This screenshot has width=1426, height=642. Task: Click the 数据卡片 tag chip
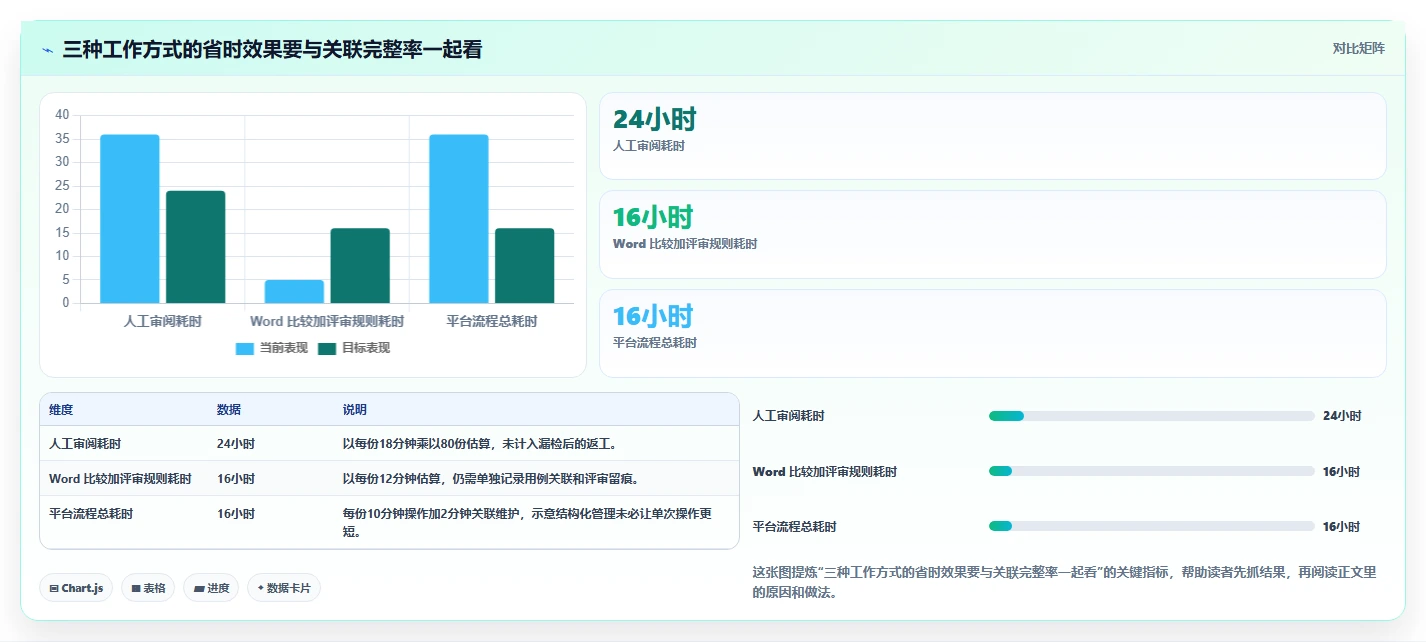pos(284,588)
